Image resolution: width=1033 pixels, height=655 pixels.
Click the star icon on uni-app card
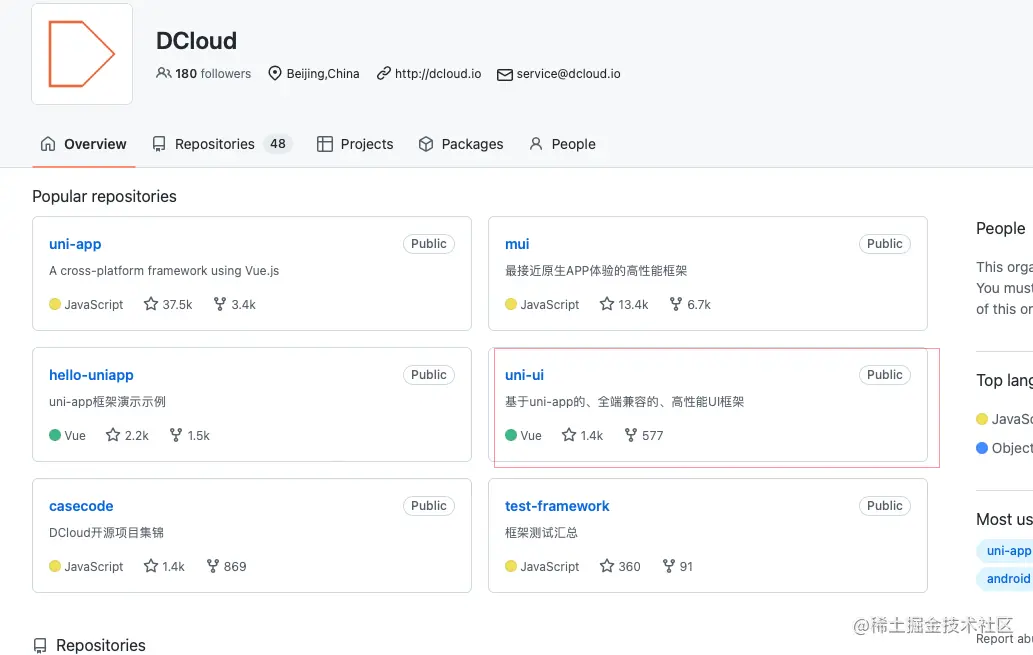click(151, 304)
